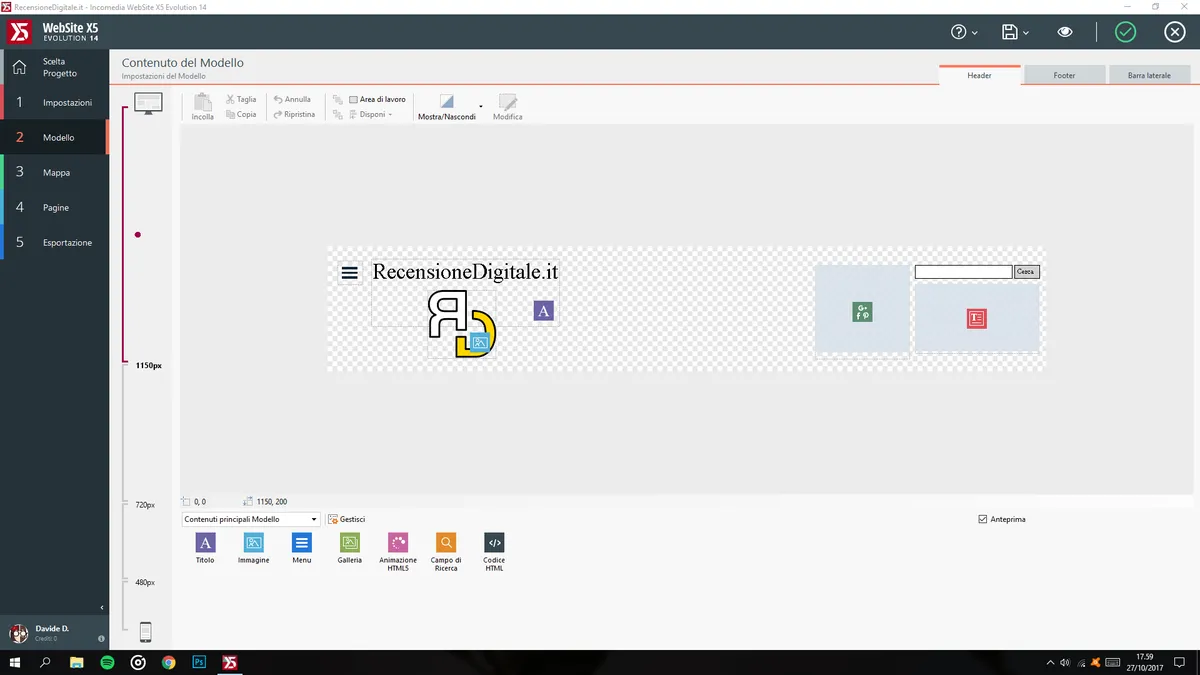Go to step 1 Impostazioni
Image resolution: width=1200 pixels, height=675 pixels.
point(55,103)
